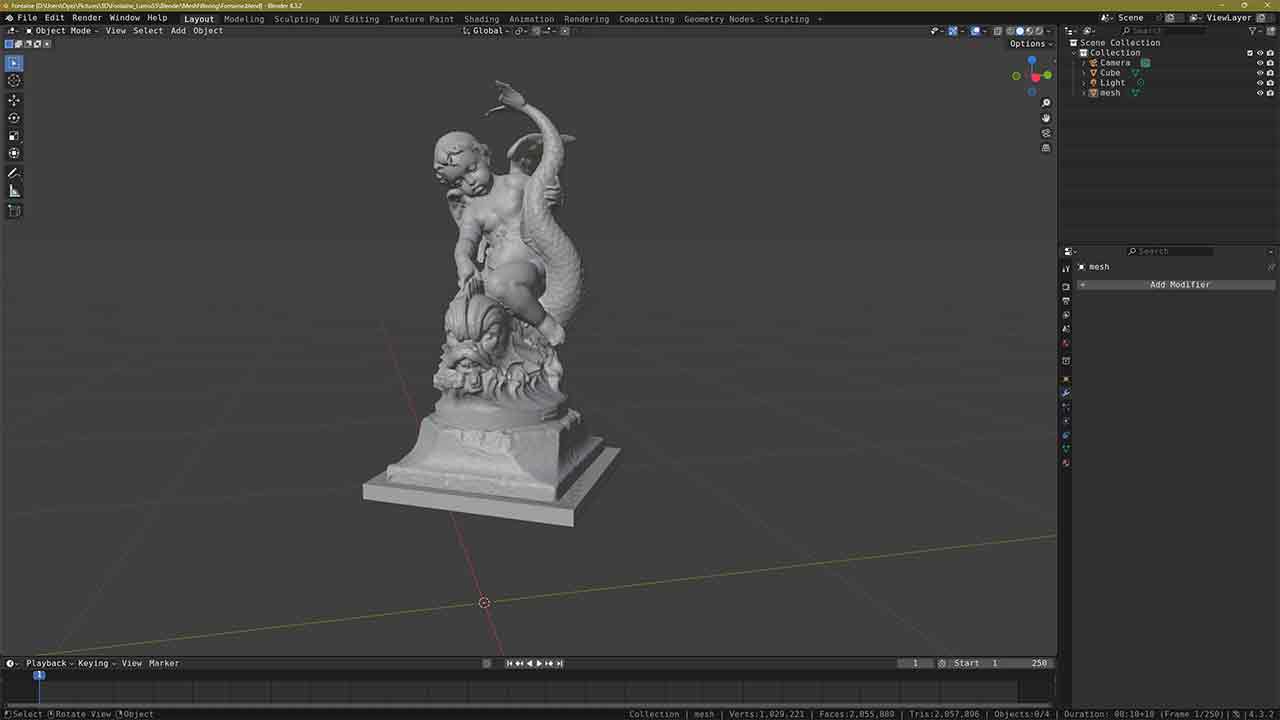Click the blue playhead on frame 1
Viewport: 1280px width, 720px height.
(39, 675)
